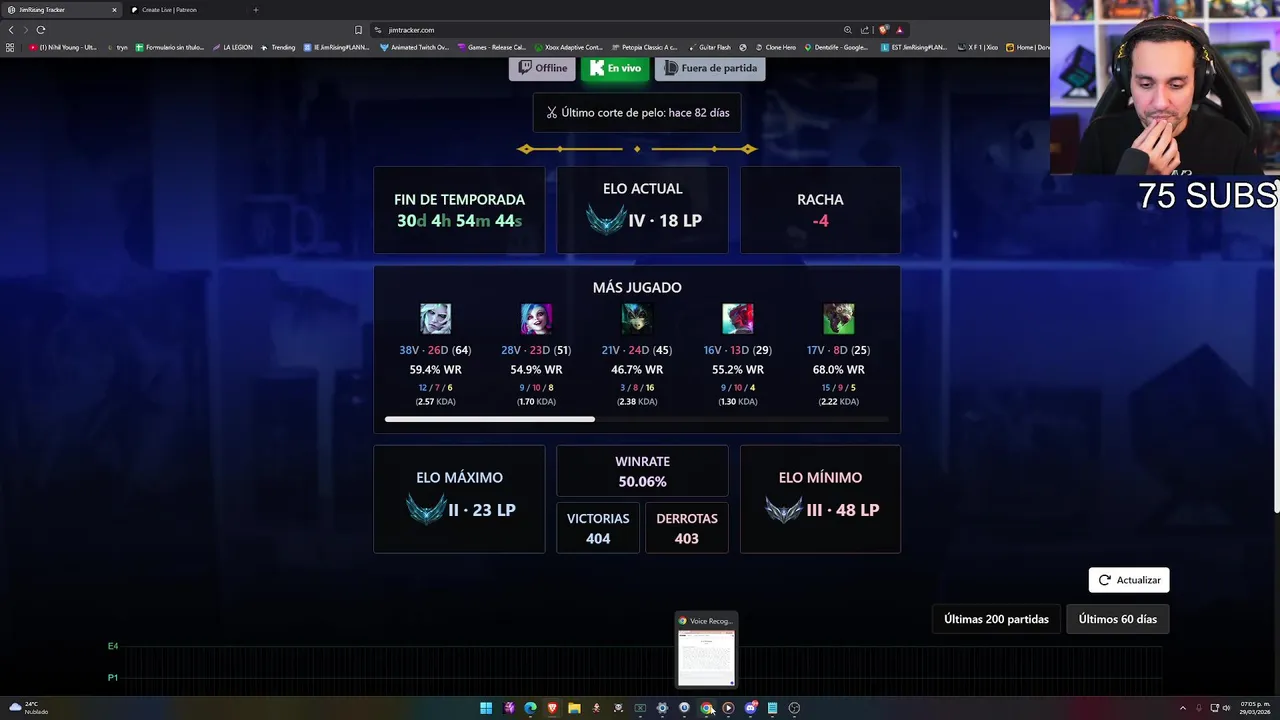Click the scissors icon of last haircut
The height and width of the screenshot is (720, 1280).
pyautogui.click(x=551, y=113)
